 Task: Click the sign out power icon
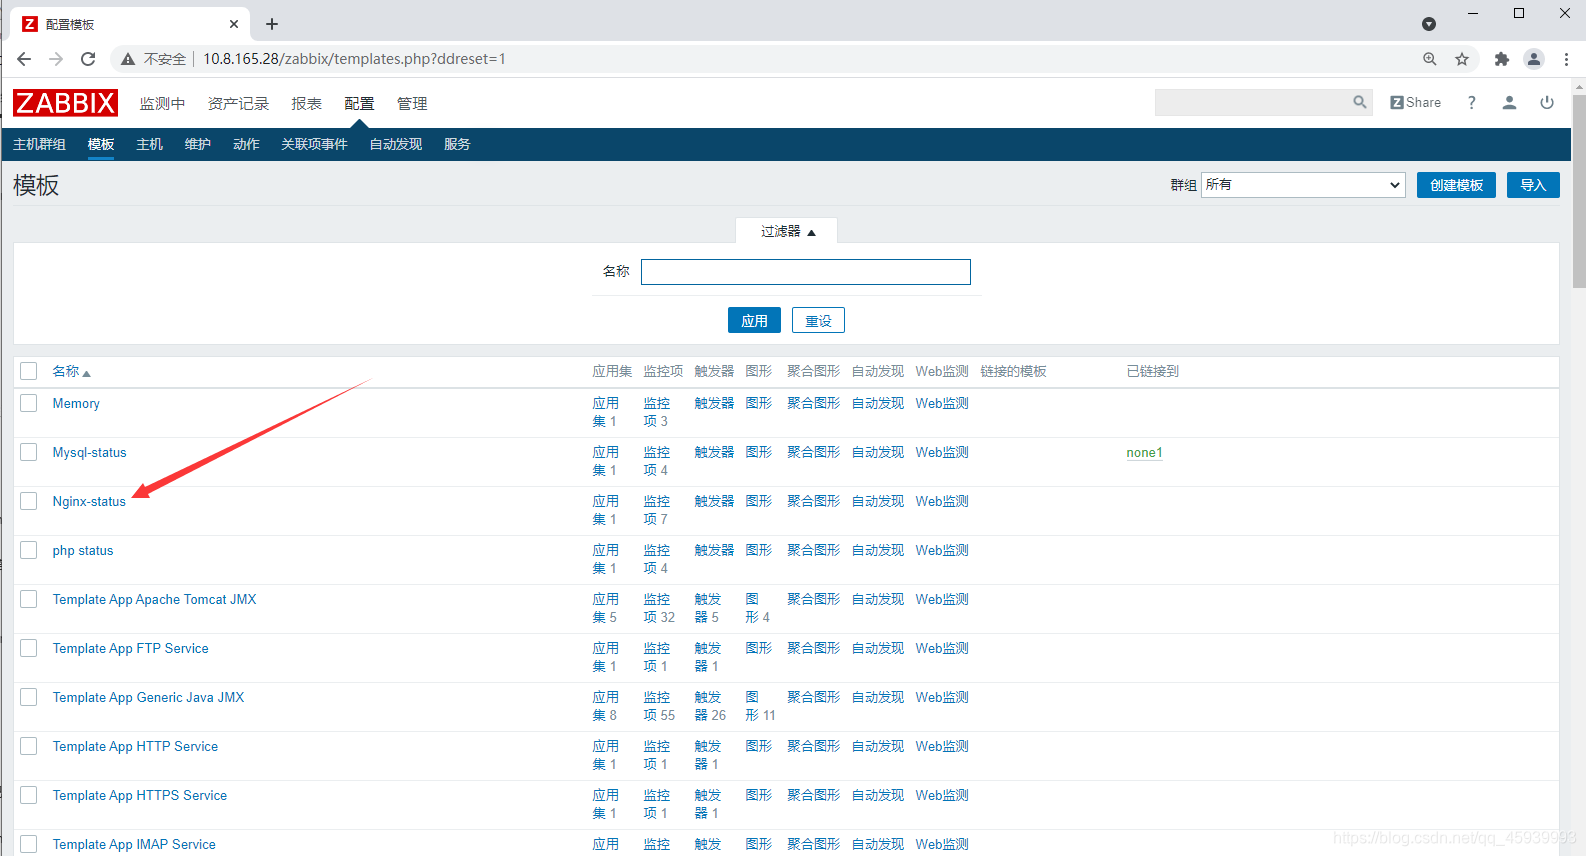coord(1547,102)
